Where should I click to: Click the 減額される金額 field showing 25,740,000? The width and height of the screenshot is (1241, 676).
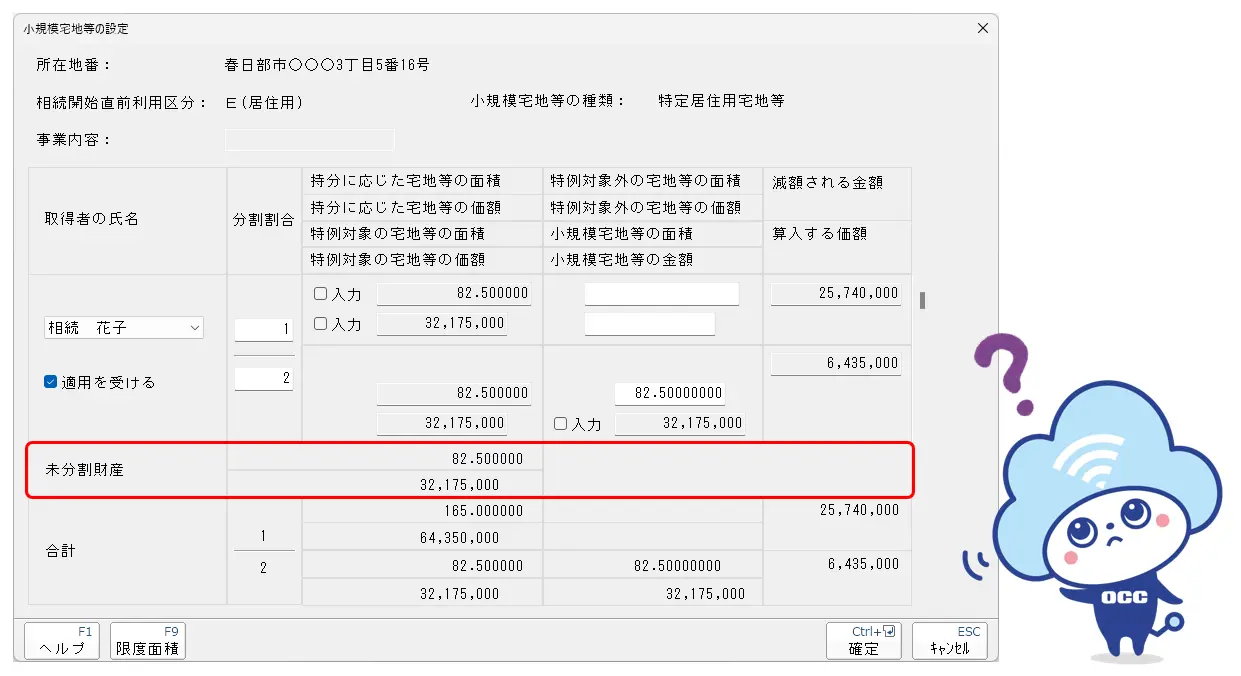pos(836,294)
